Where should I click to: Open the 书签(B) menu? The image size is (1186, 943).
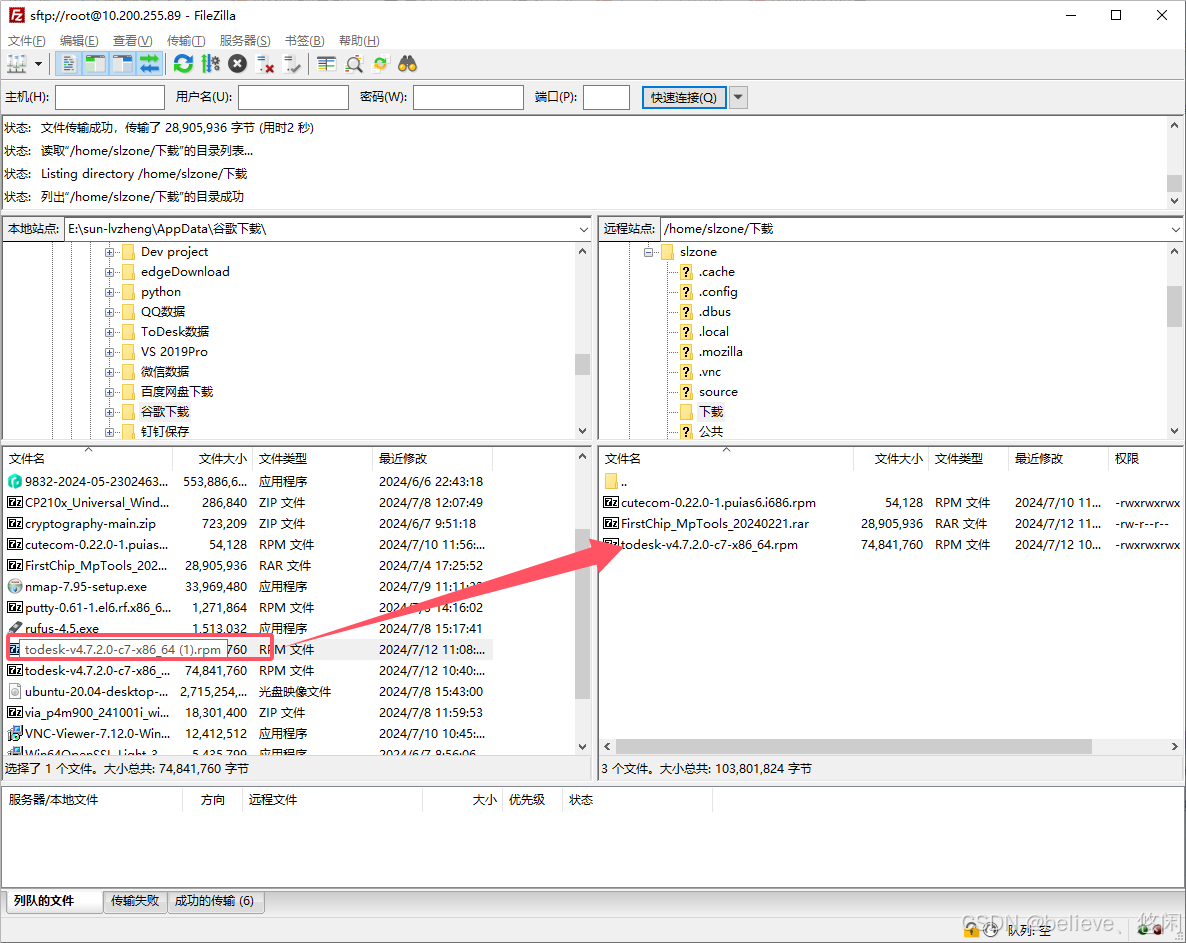coord(305,41)
